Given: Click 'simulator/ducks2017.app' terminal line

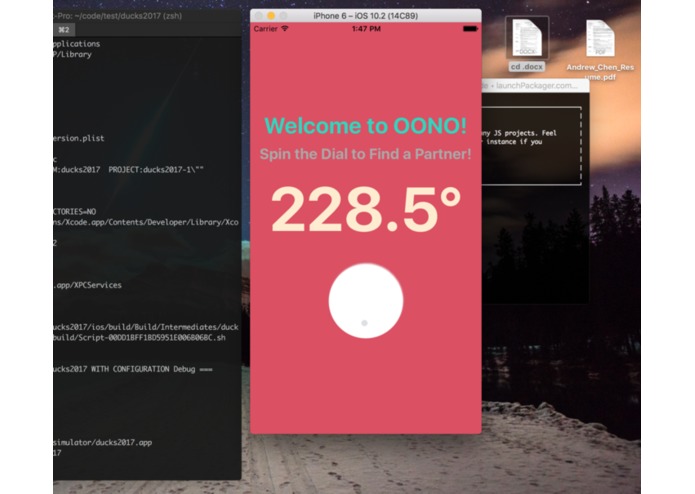Looking at the screenshot, I should 102,442.
